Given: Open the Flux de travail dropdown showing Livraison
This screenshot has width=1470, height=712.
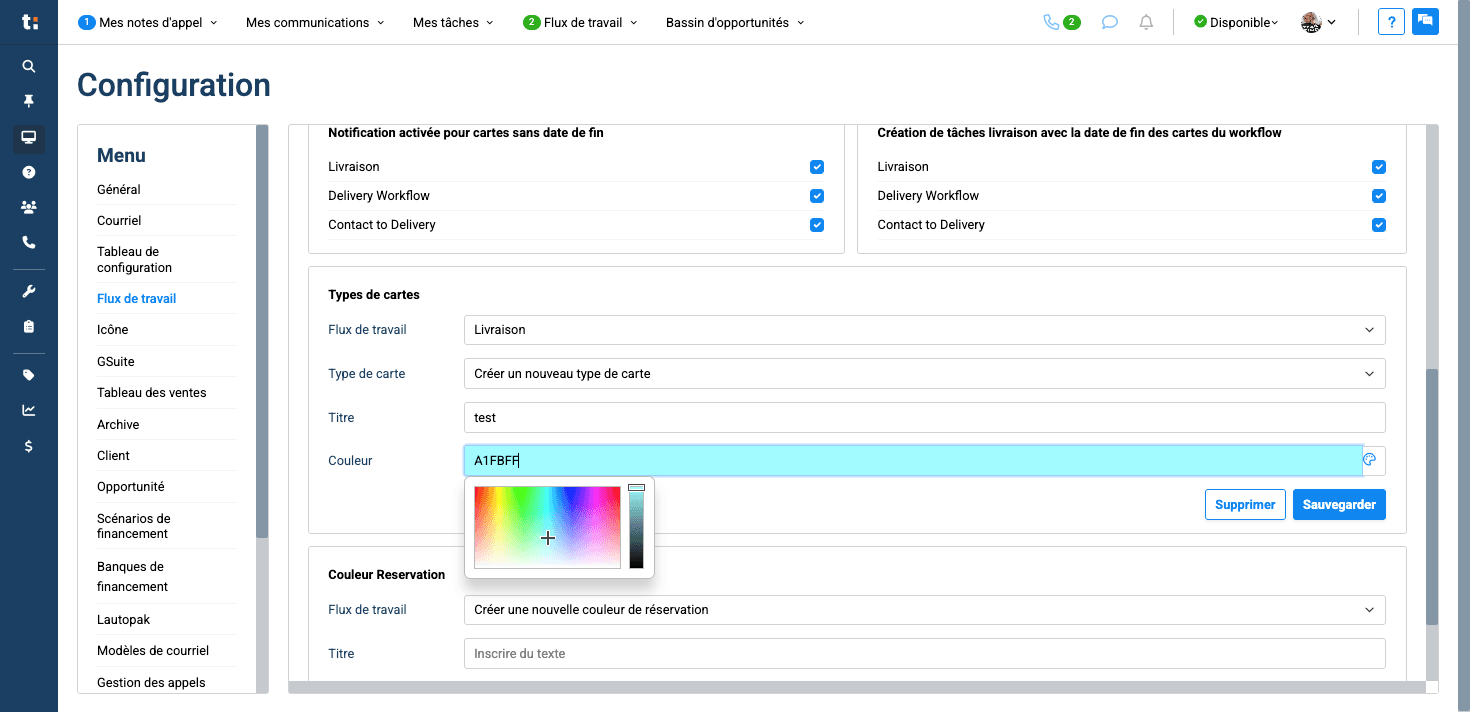Looking at the screenshot, I should point(924,330).
